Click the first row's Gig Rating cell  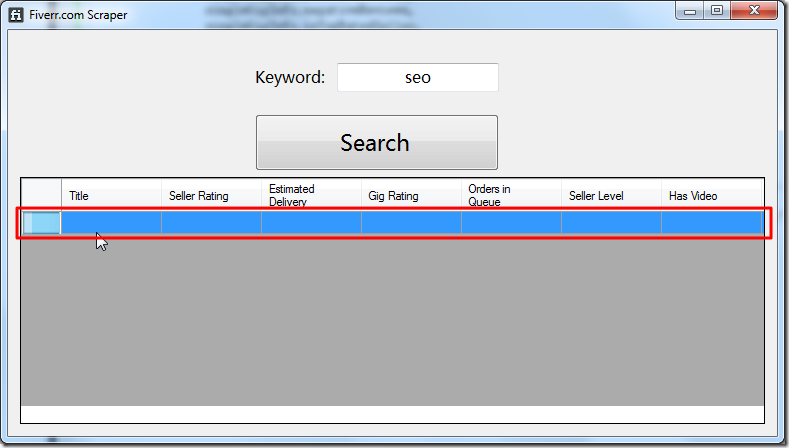tap(411, 222)
